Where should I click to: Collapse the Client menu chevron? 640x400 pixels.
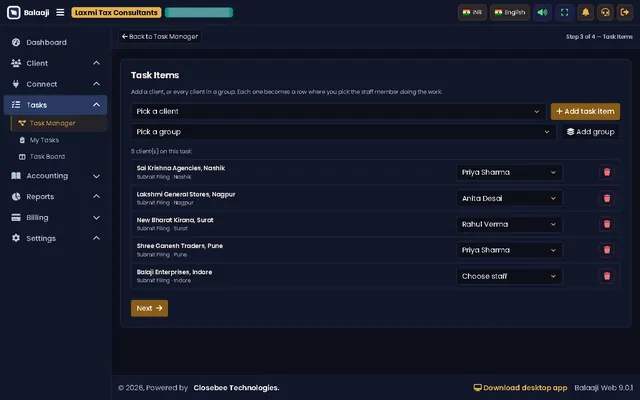(x=96, y=63)
